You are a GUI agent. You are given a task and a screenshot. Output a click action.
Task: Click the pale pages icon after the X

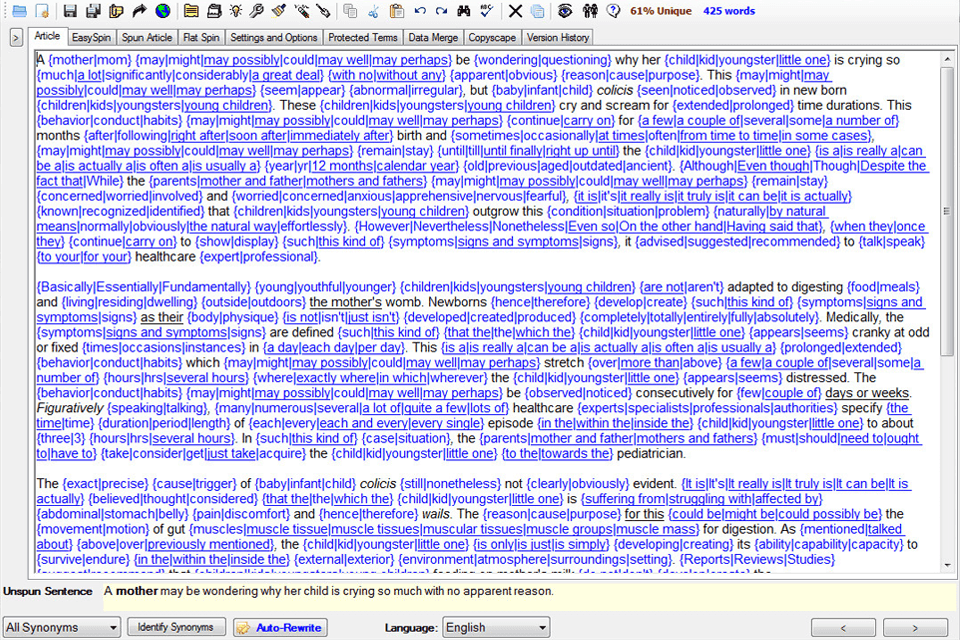[x=537, y=10]
